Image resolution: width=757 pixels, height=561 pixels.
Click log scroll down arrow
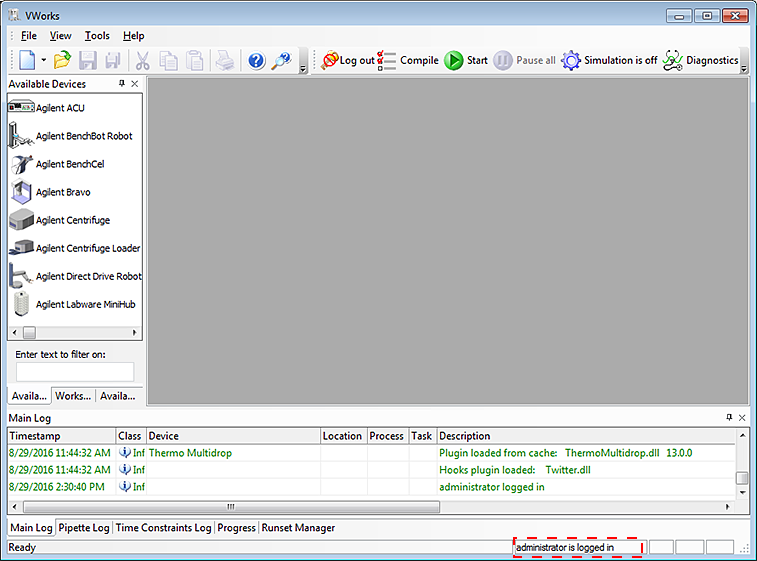coord(742,492)
